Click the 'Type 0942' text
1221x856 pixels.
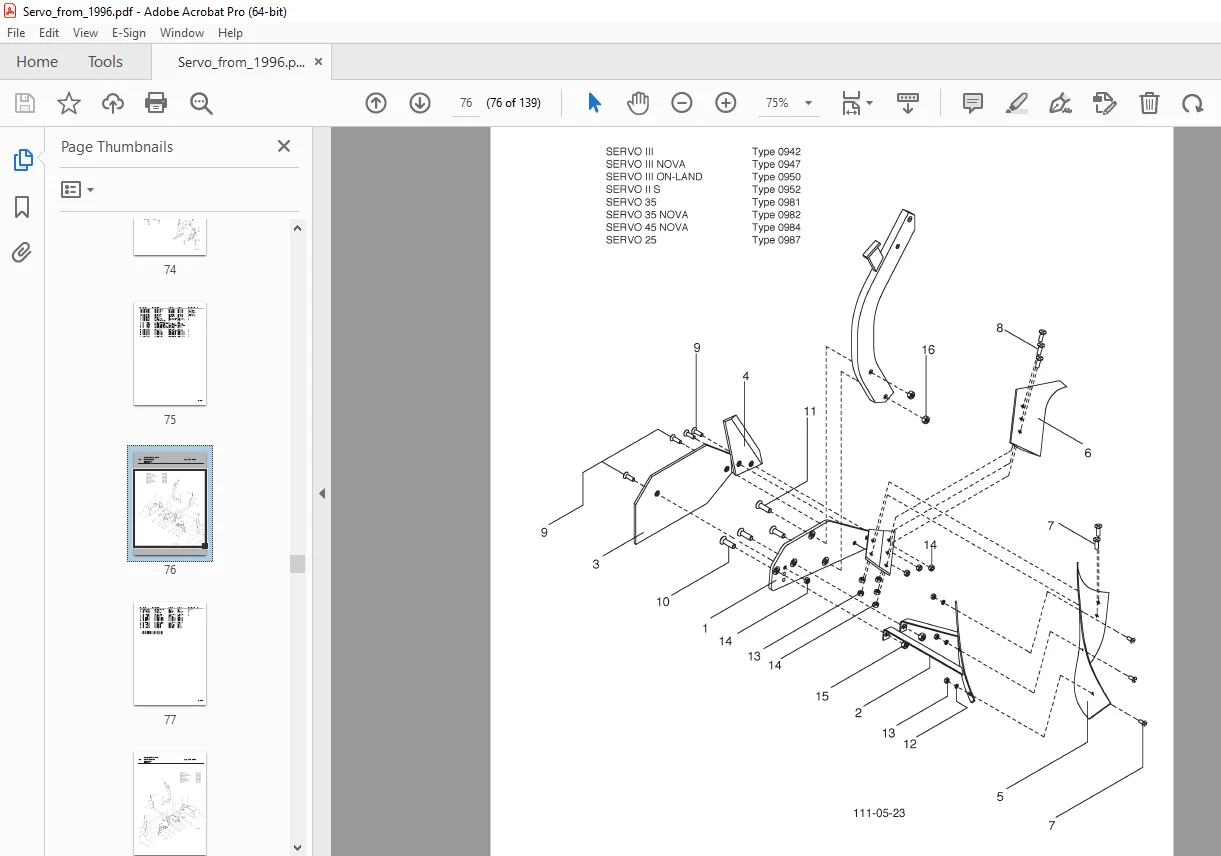(776, 152)
